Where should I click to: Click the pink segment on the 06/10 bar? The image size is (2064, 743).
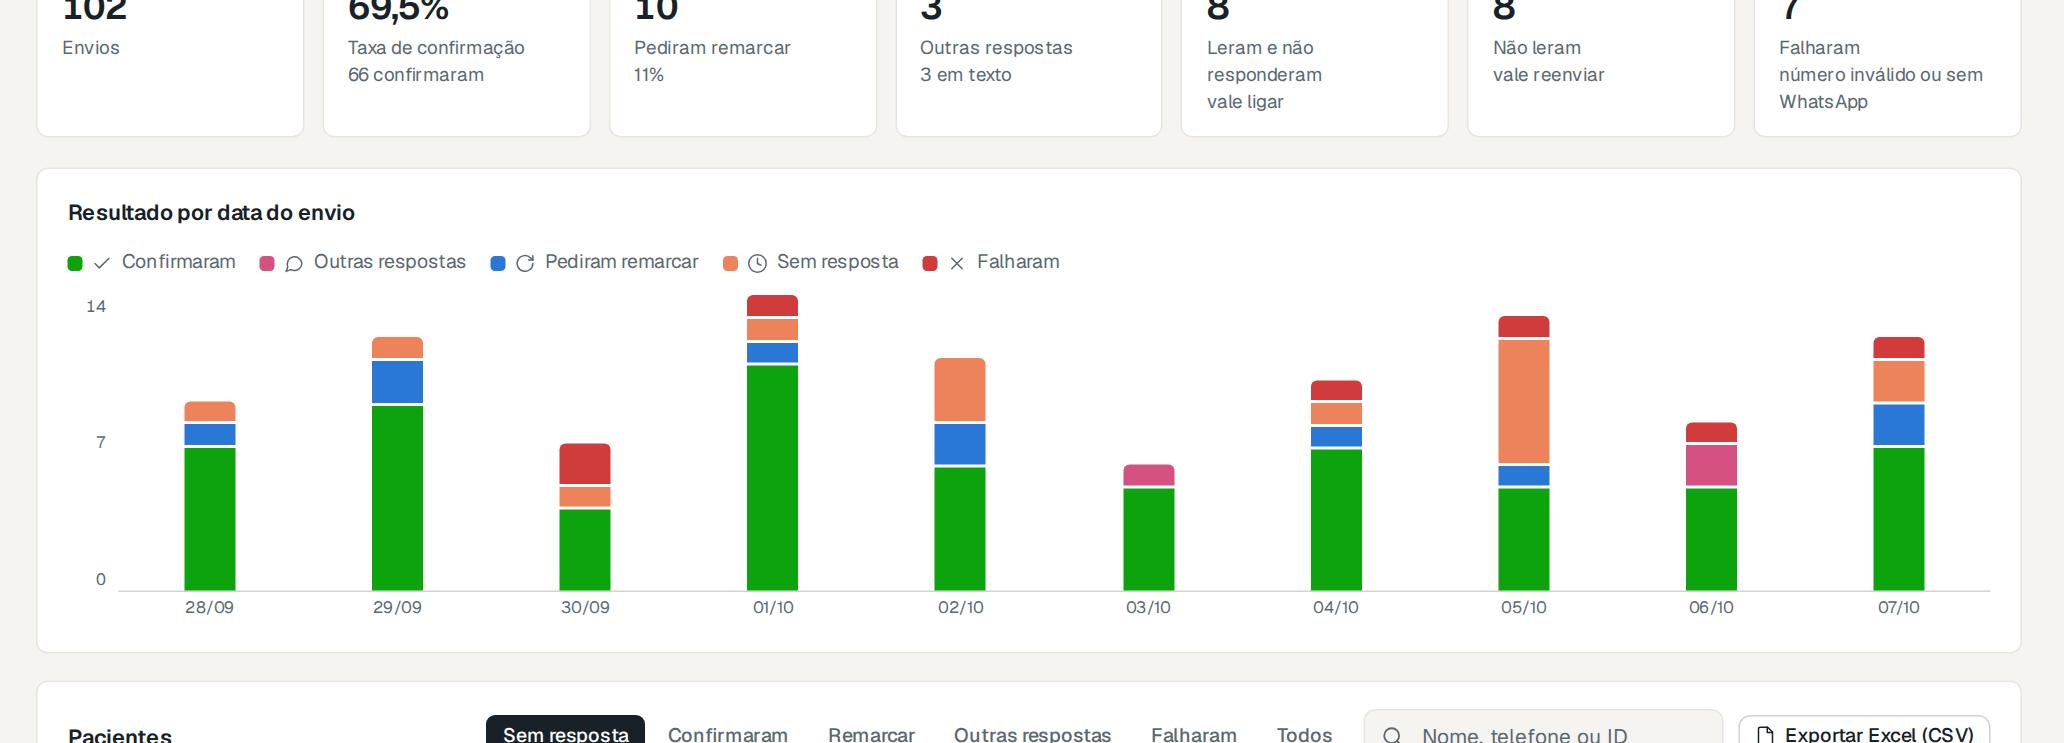click(x=1711, y=465)
